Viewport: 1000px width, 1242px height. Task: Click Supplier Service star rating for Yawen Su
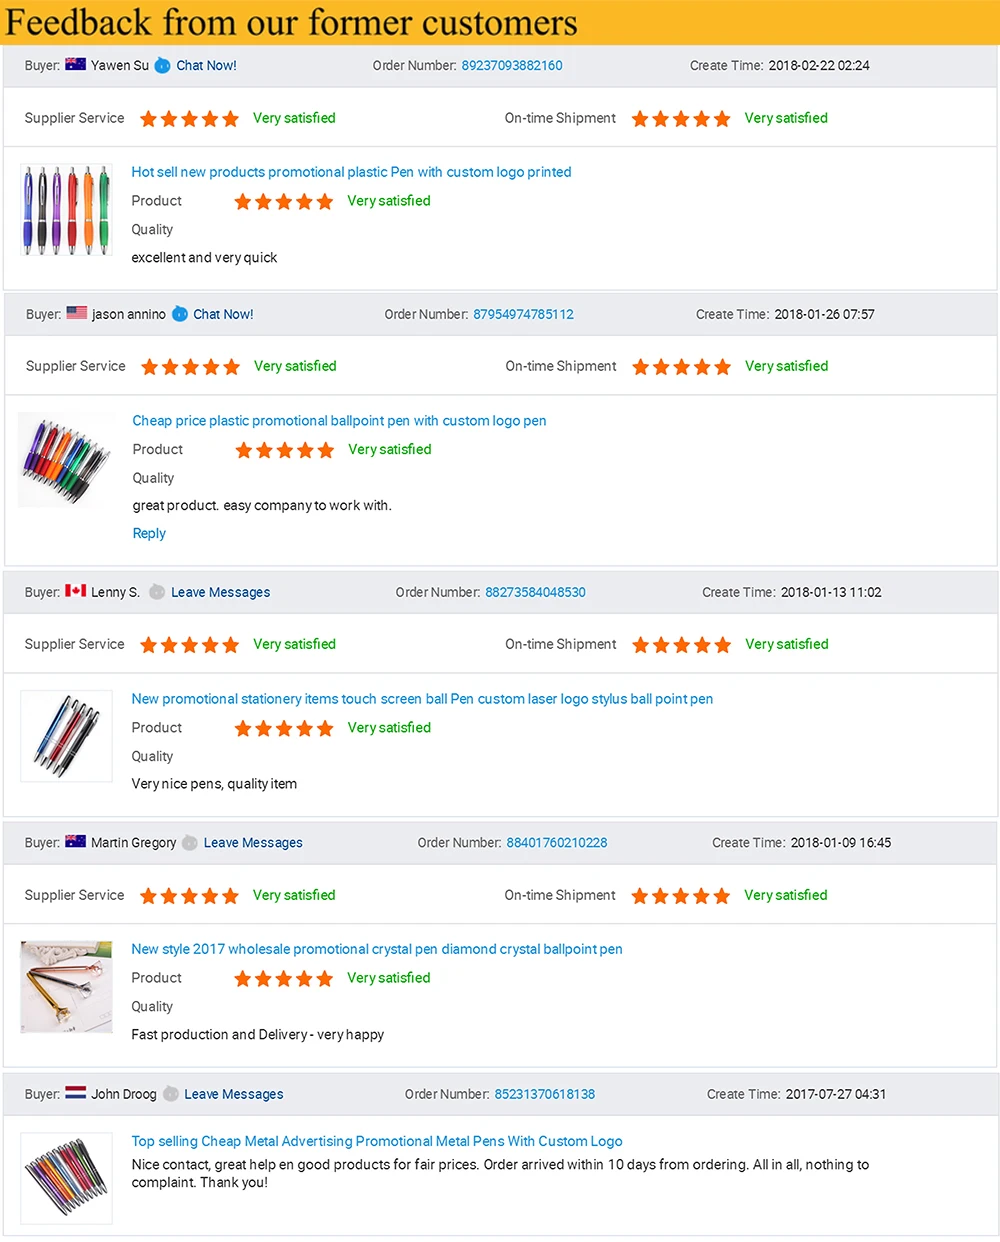(x=189, y=119)
